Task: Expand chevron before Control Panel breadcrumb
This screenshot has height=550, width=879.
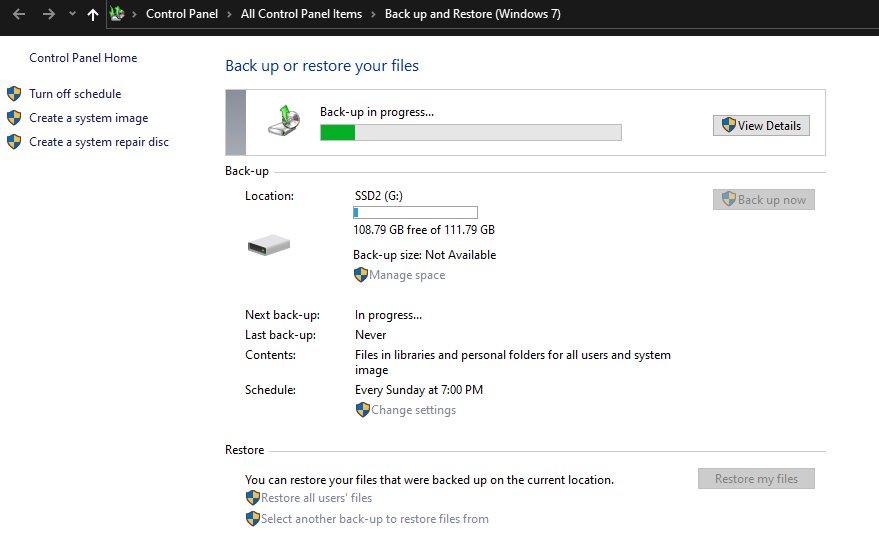Action: pyautogui.click(x=135, y=15)
